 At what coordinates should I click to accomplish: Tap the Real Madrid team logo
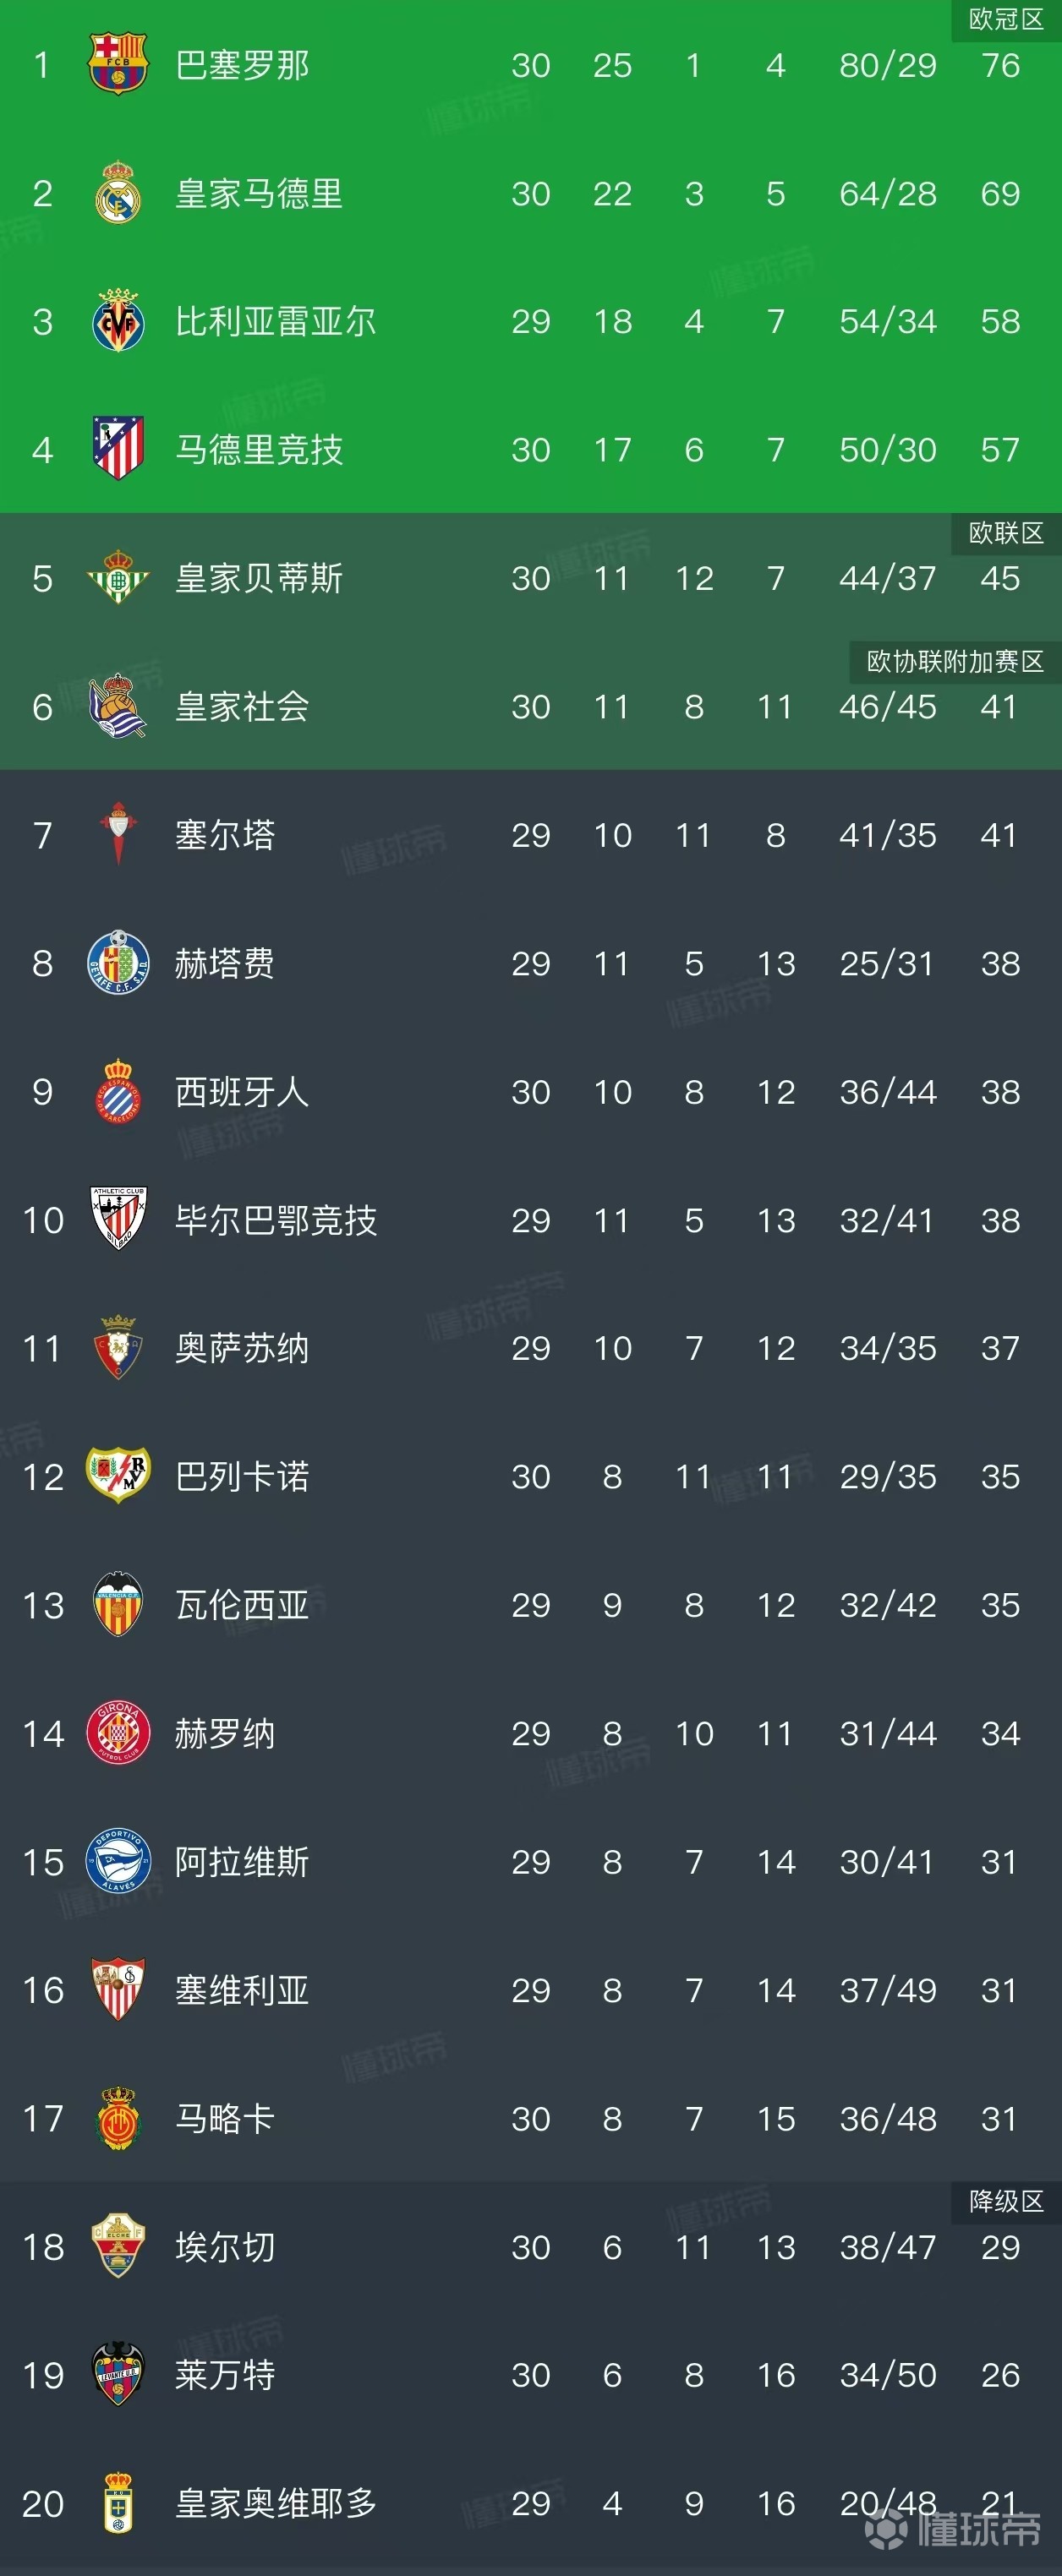click(118, 193)
